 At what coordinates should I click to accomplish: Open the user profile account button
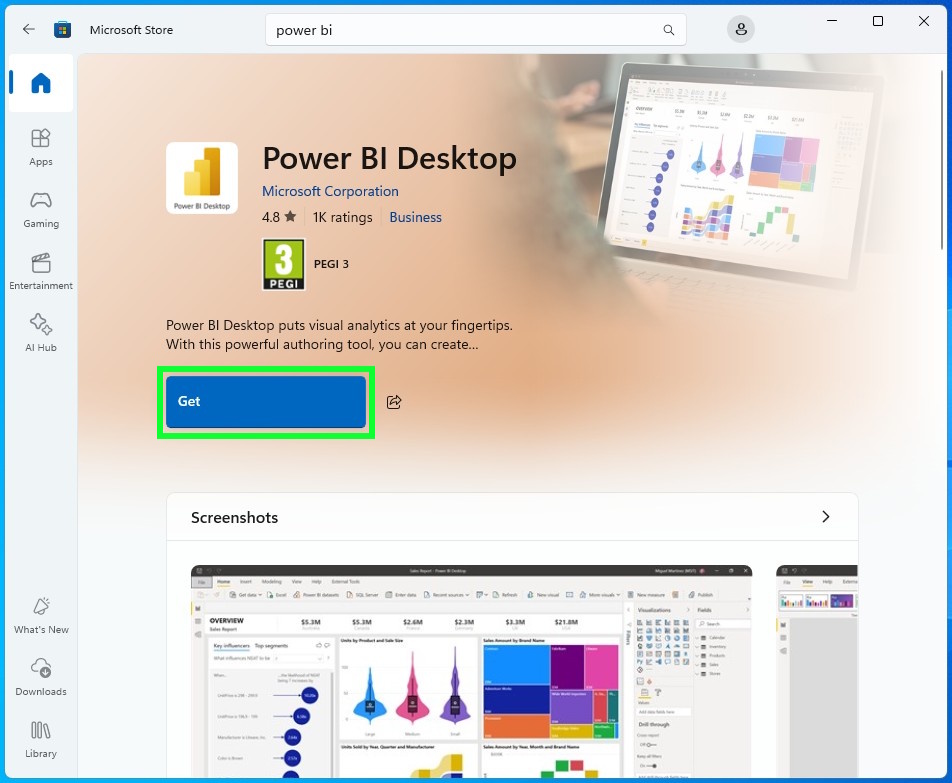(741, 30)
